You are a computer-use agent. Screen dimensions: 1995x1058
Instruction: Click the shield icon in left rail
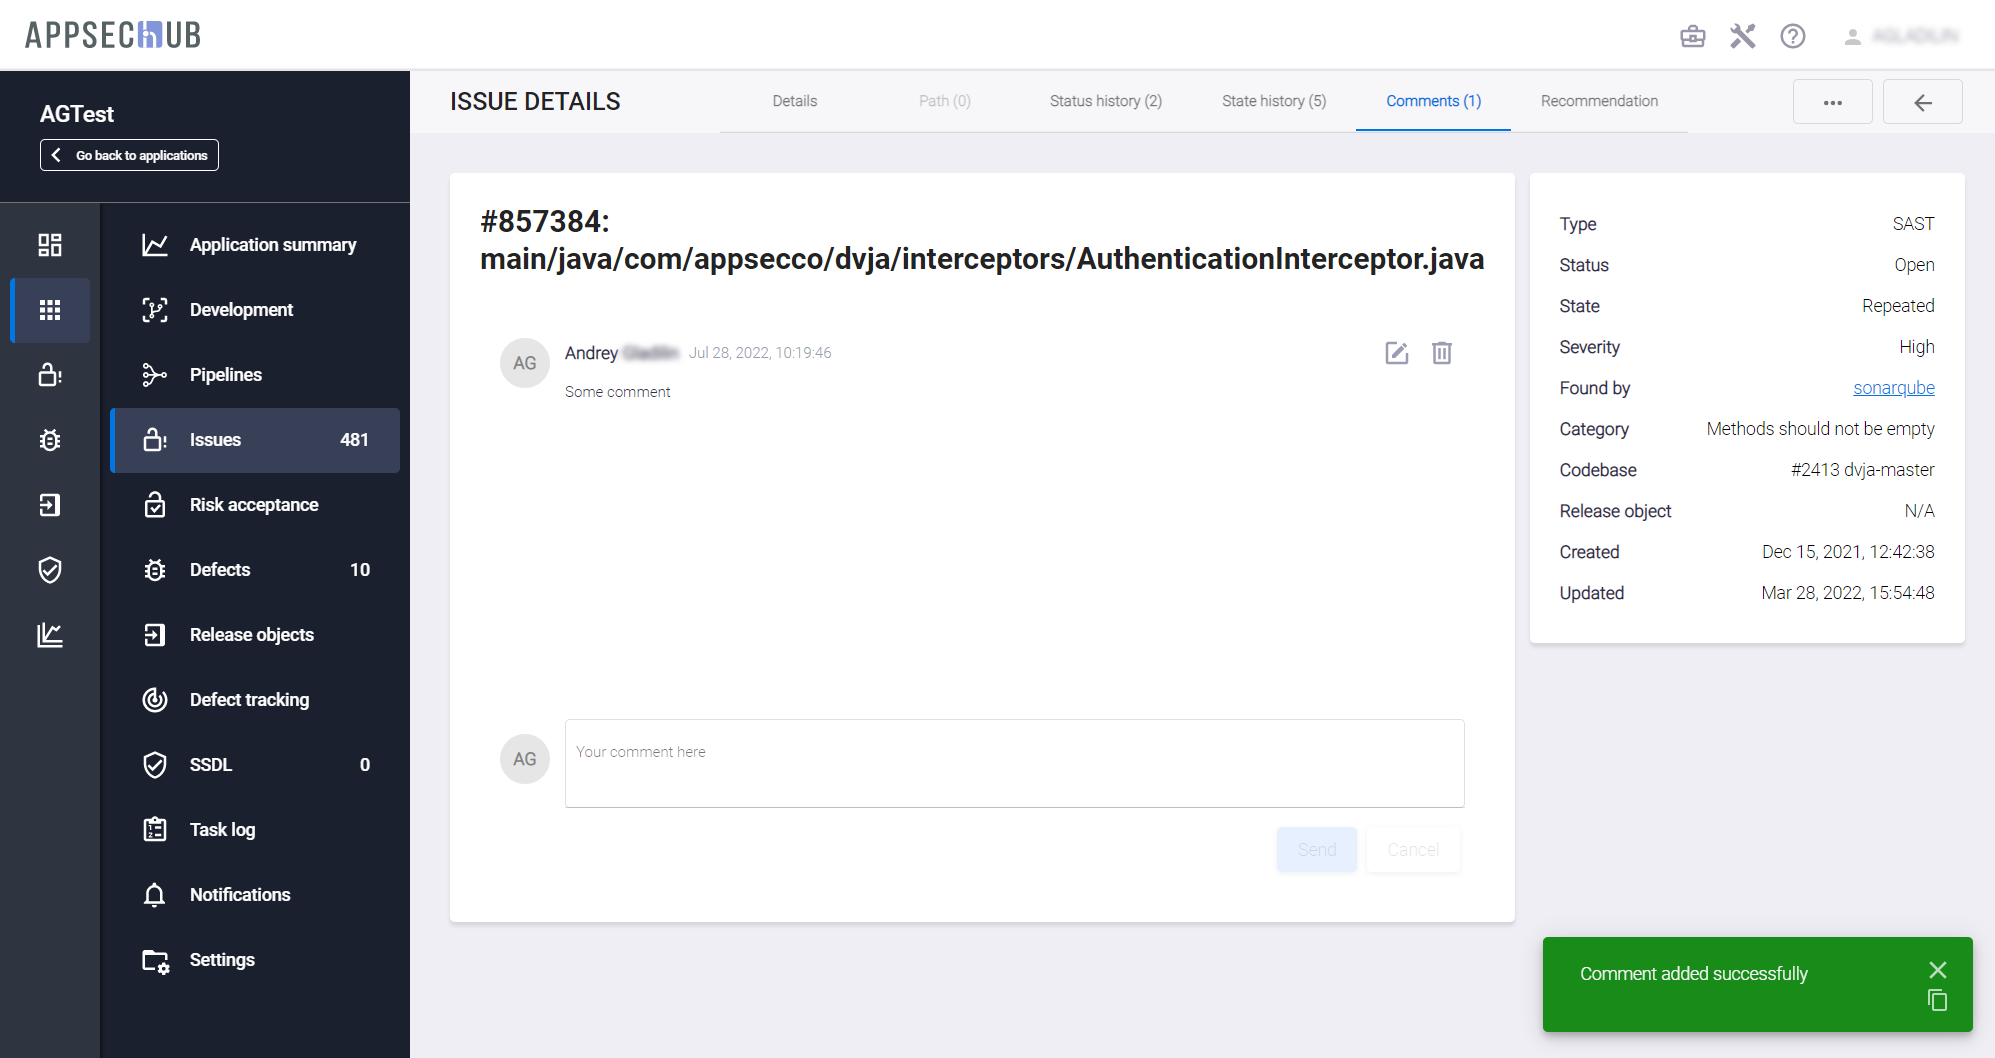click(50, 570)
